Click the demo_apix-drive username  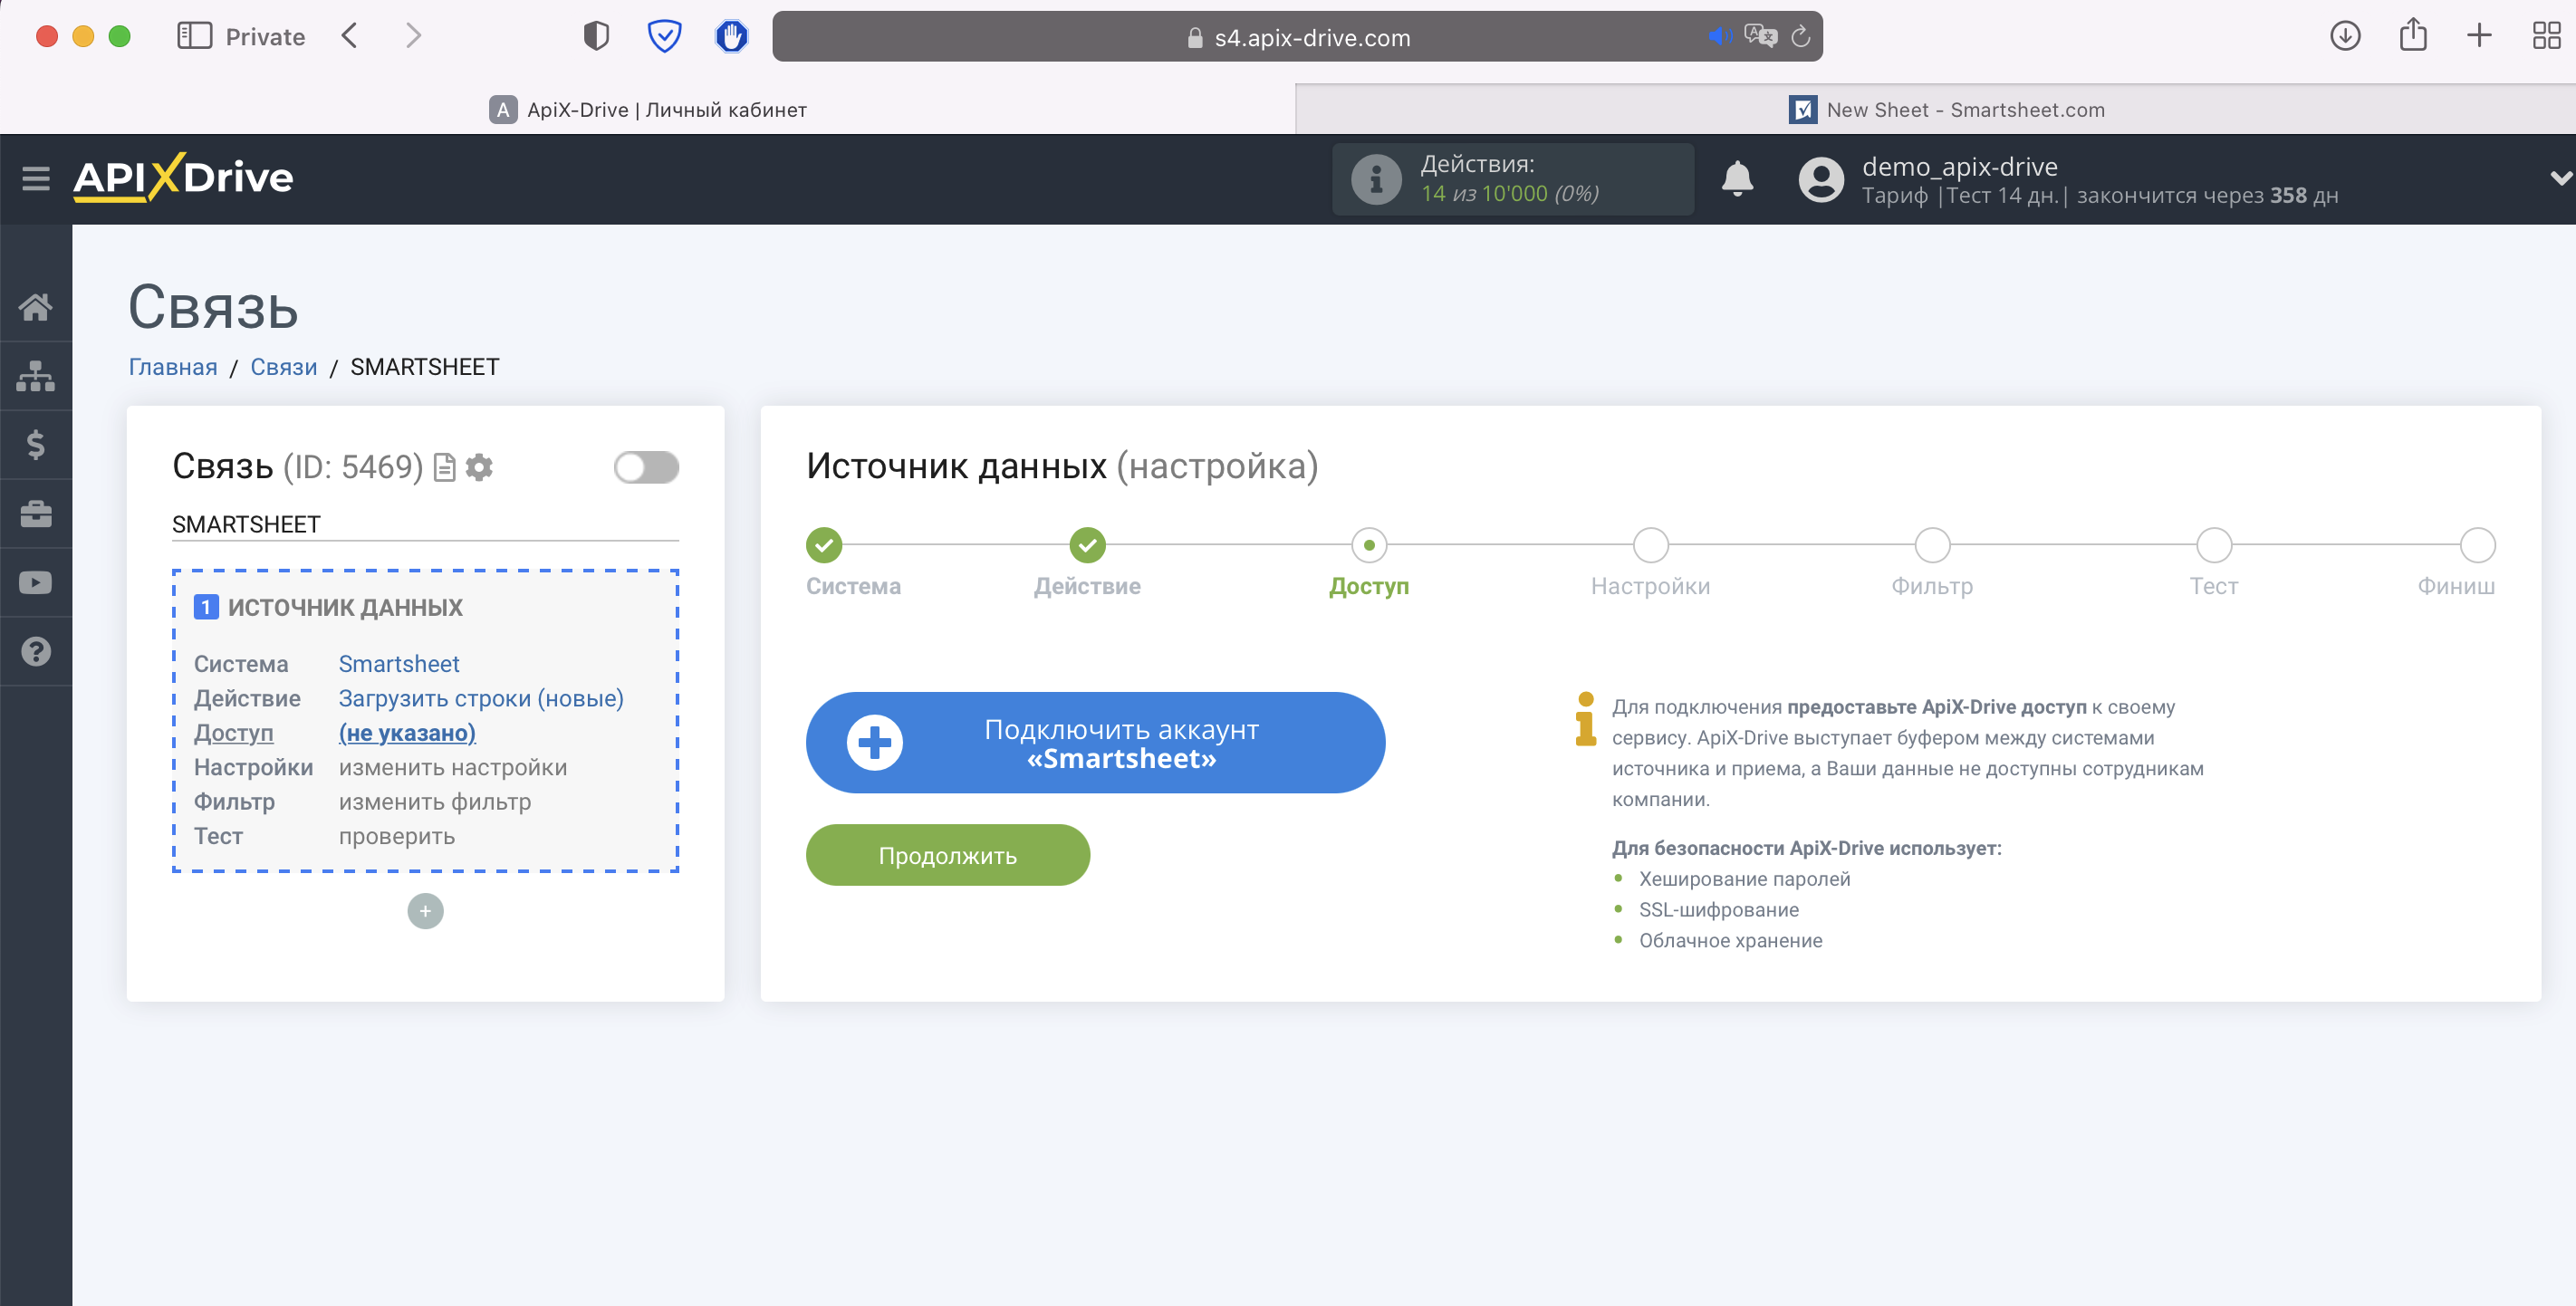(1959, 166)
